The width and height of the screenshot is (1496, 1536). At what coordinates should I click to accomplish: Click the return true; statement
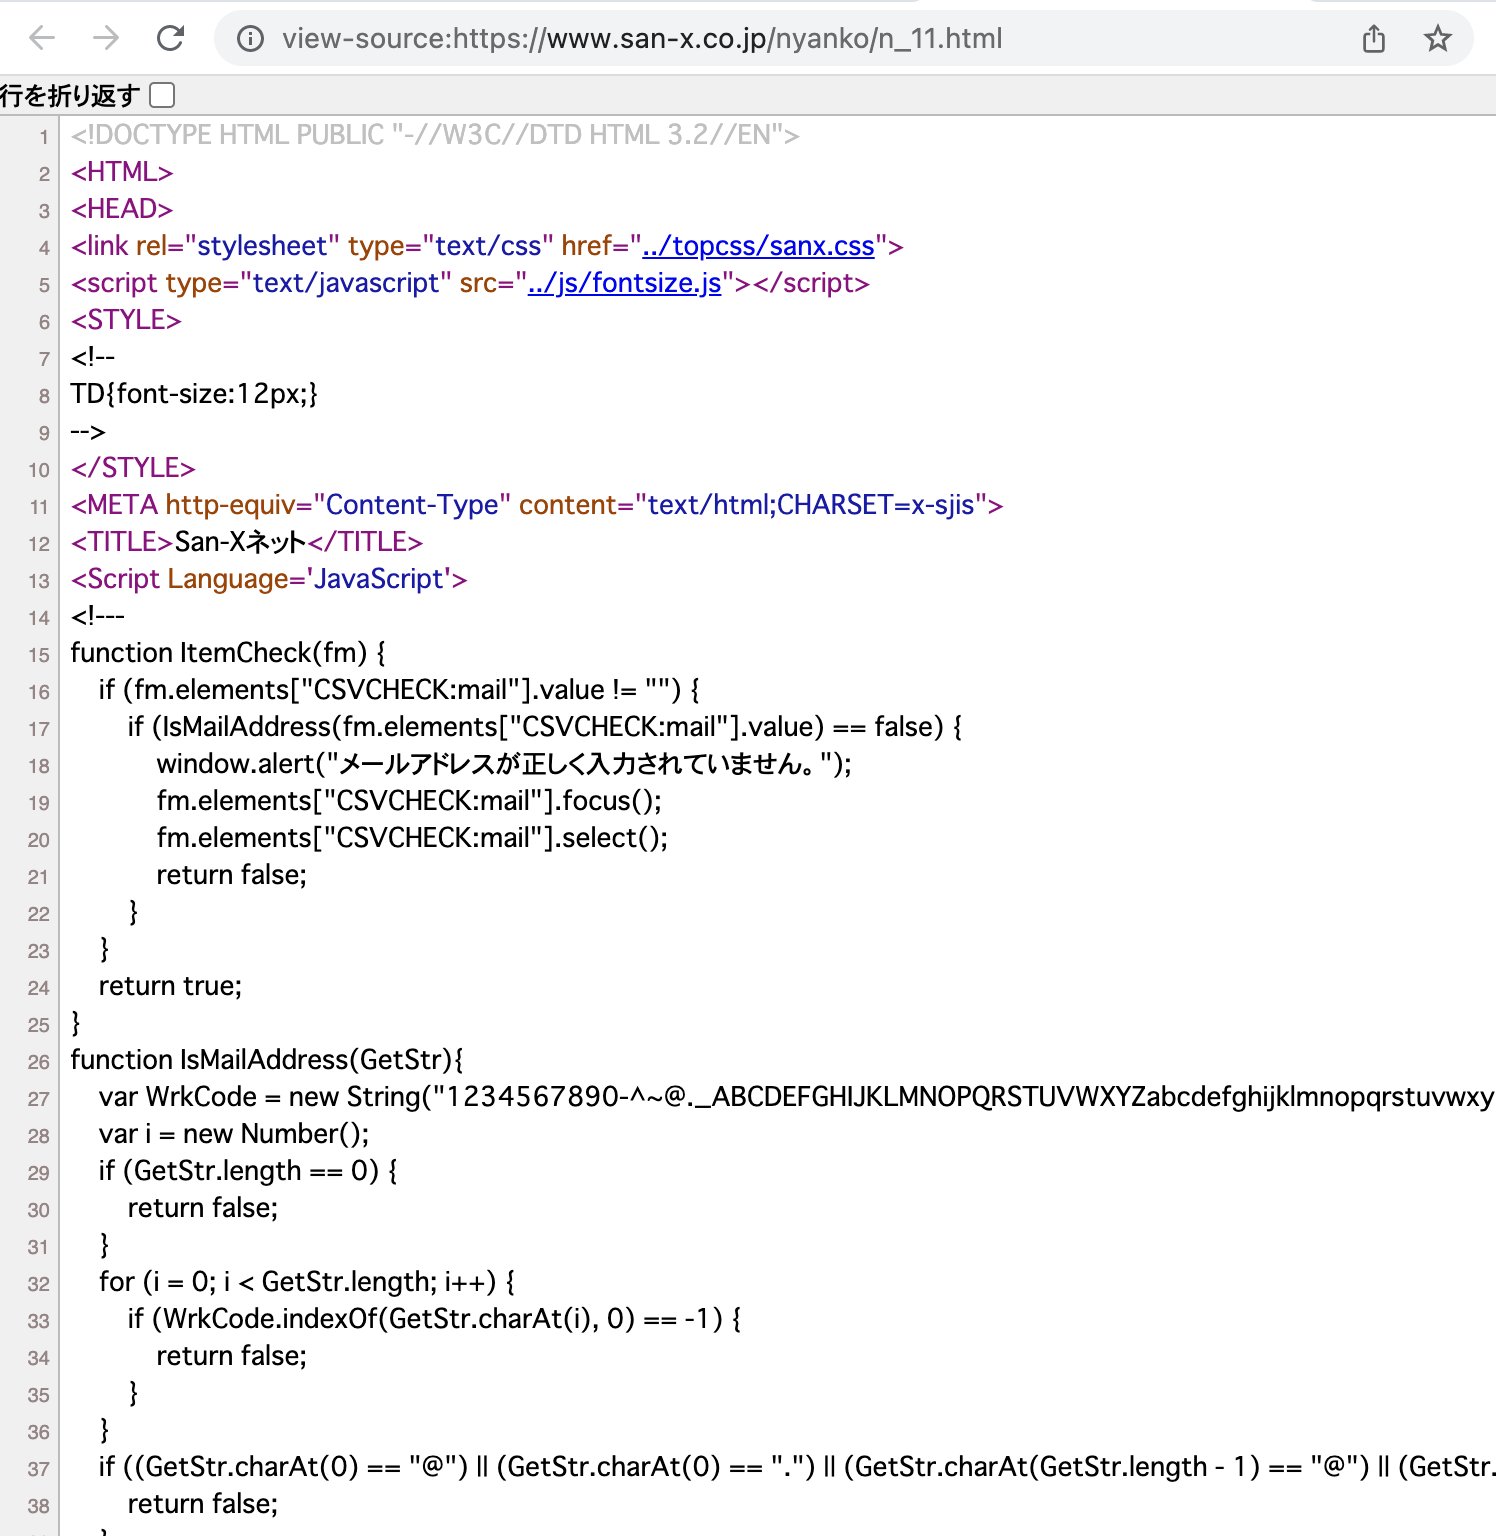[x=170, y=986]
